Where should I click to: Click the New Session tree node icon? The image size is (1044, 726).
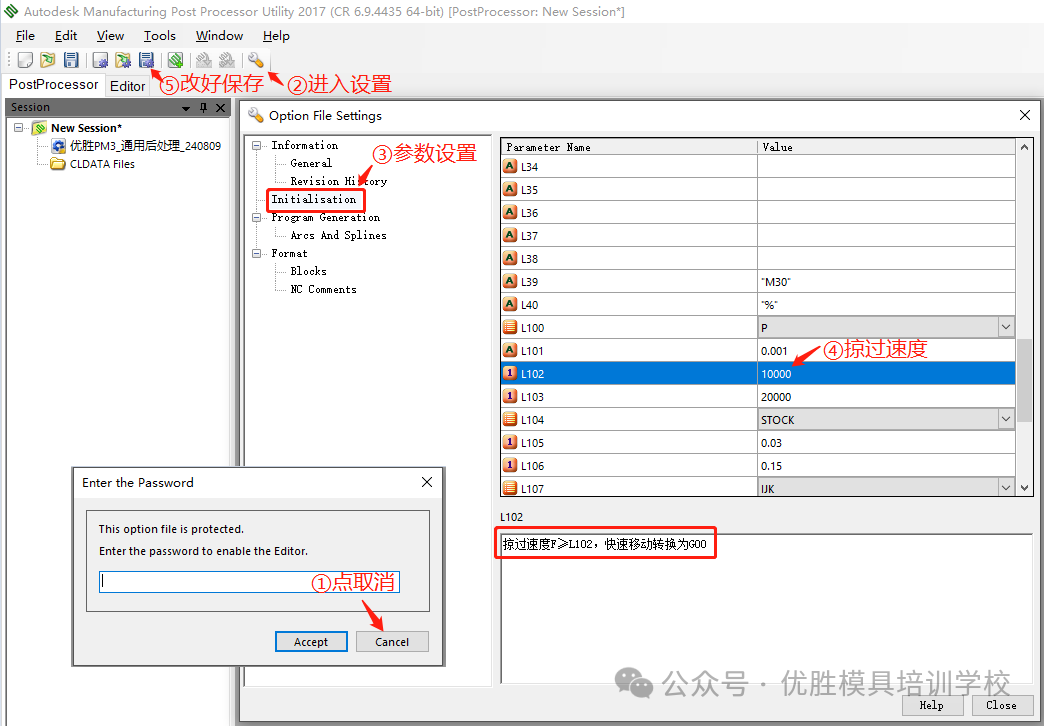tap(39, 128)
